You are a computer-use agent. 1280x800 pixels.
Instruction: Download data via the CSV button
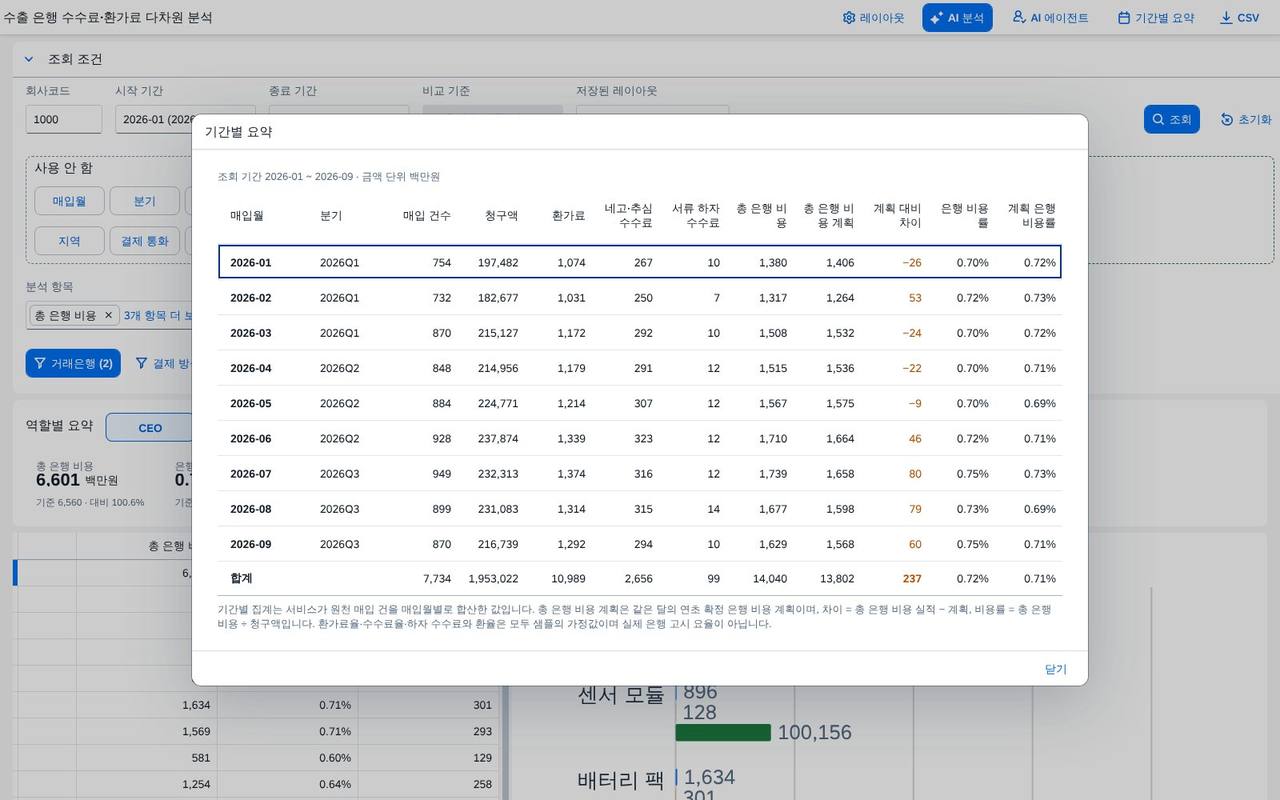[1239, 18]
